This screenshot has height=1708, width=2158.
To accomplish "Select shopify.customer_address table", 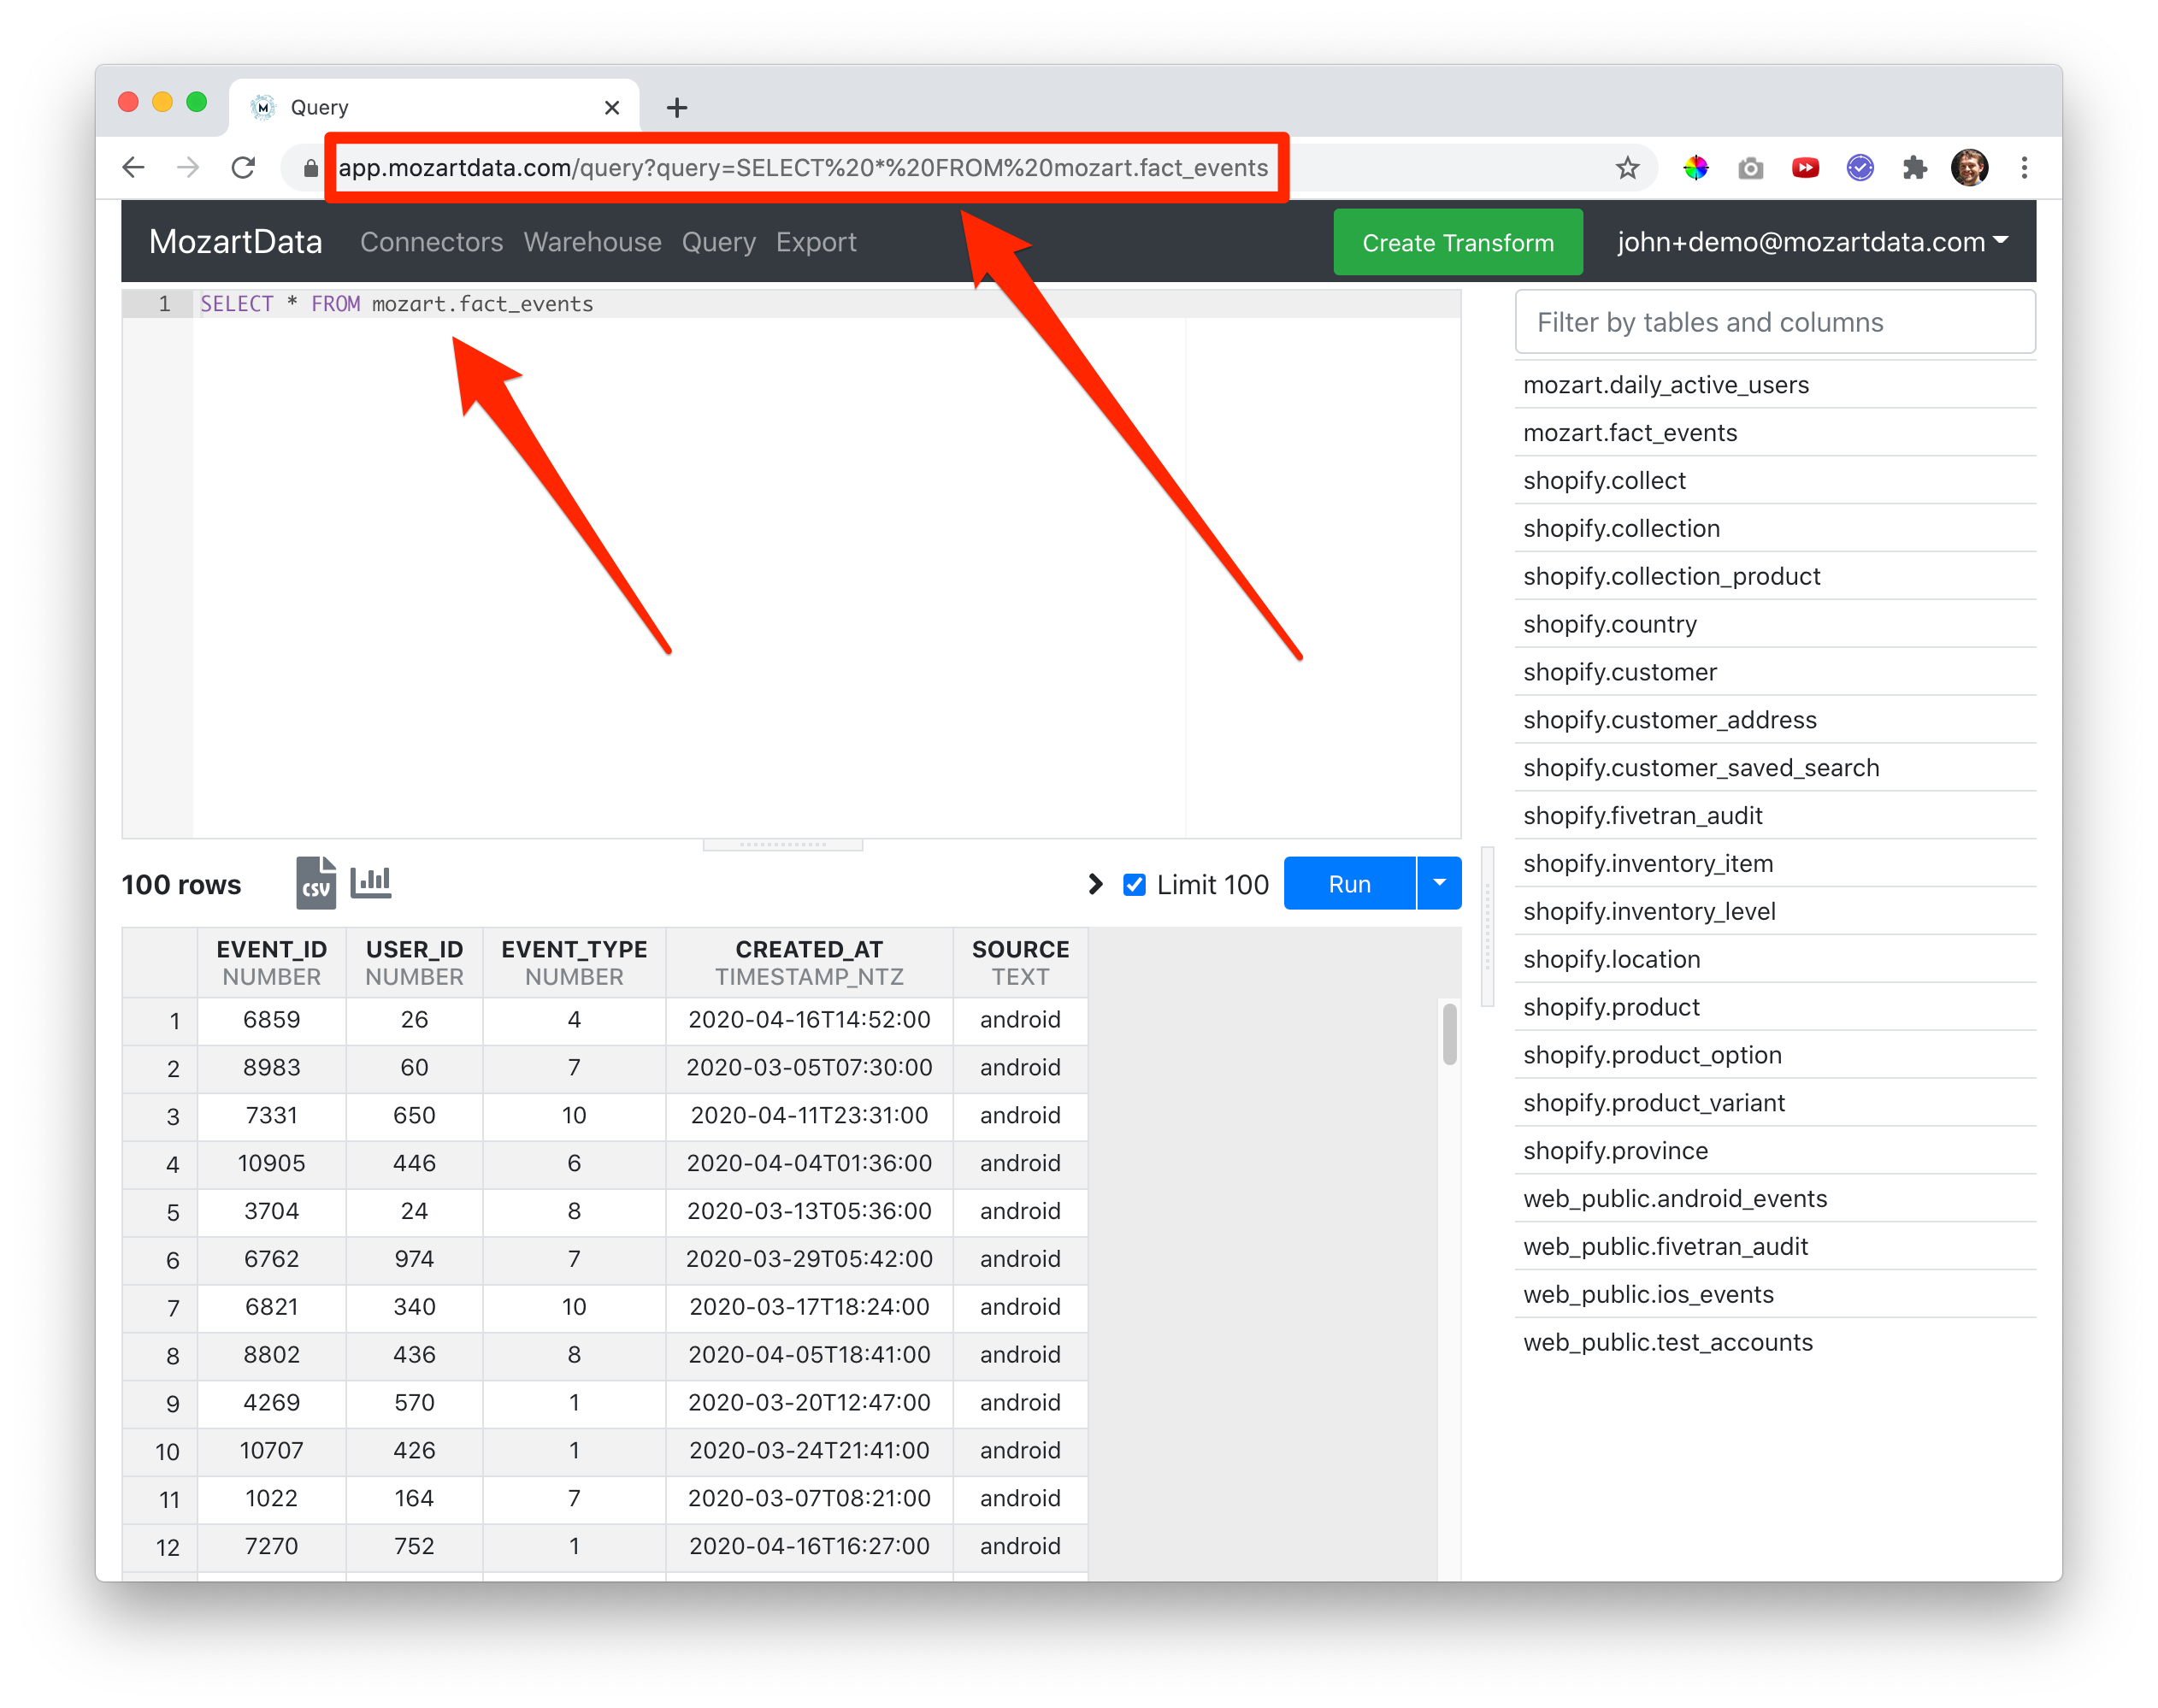I will pos(1775,720).
